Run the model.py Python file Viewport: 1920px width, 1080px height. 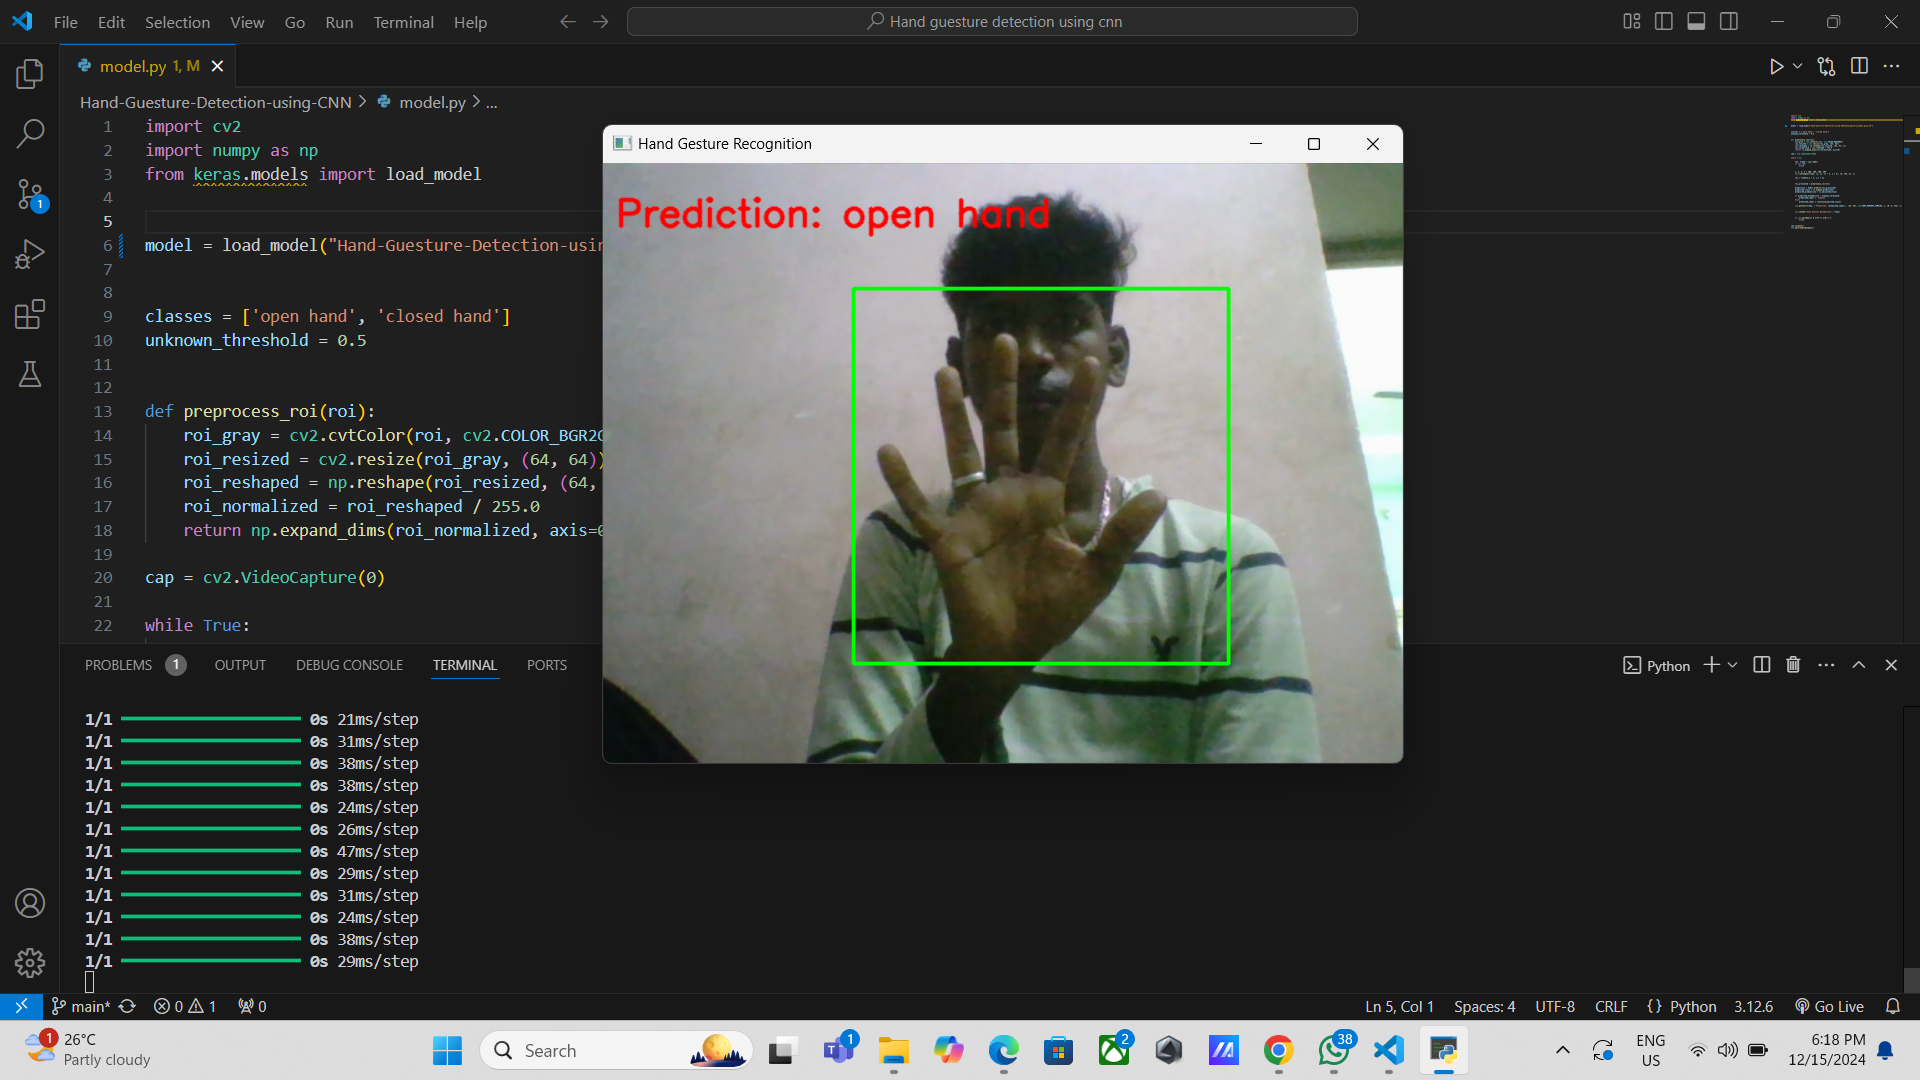[x=1776, y=66]
